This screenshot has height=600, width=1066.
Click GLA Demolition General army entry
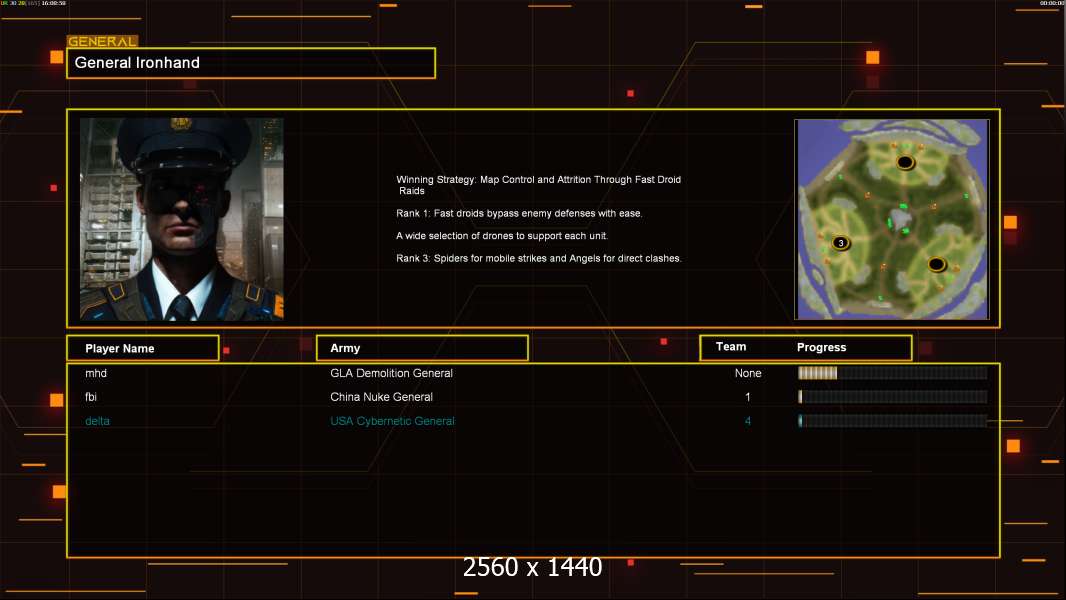click(392, 373)
